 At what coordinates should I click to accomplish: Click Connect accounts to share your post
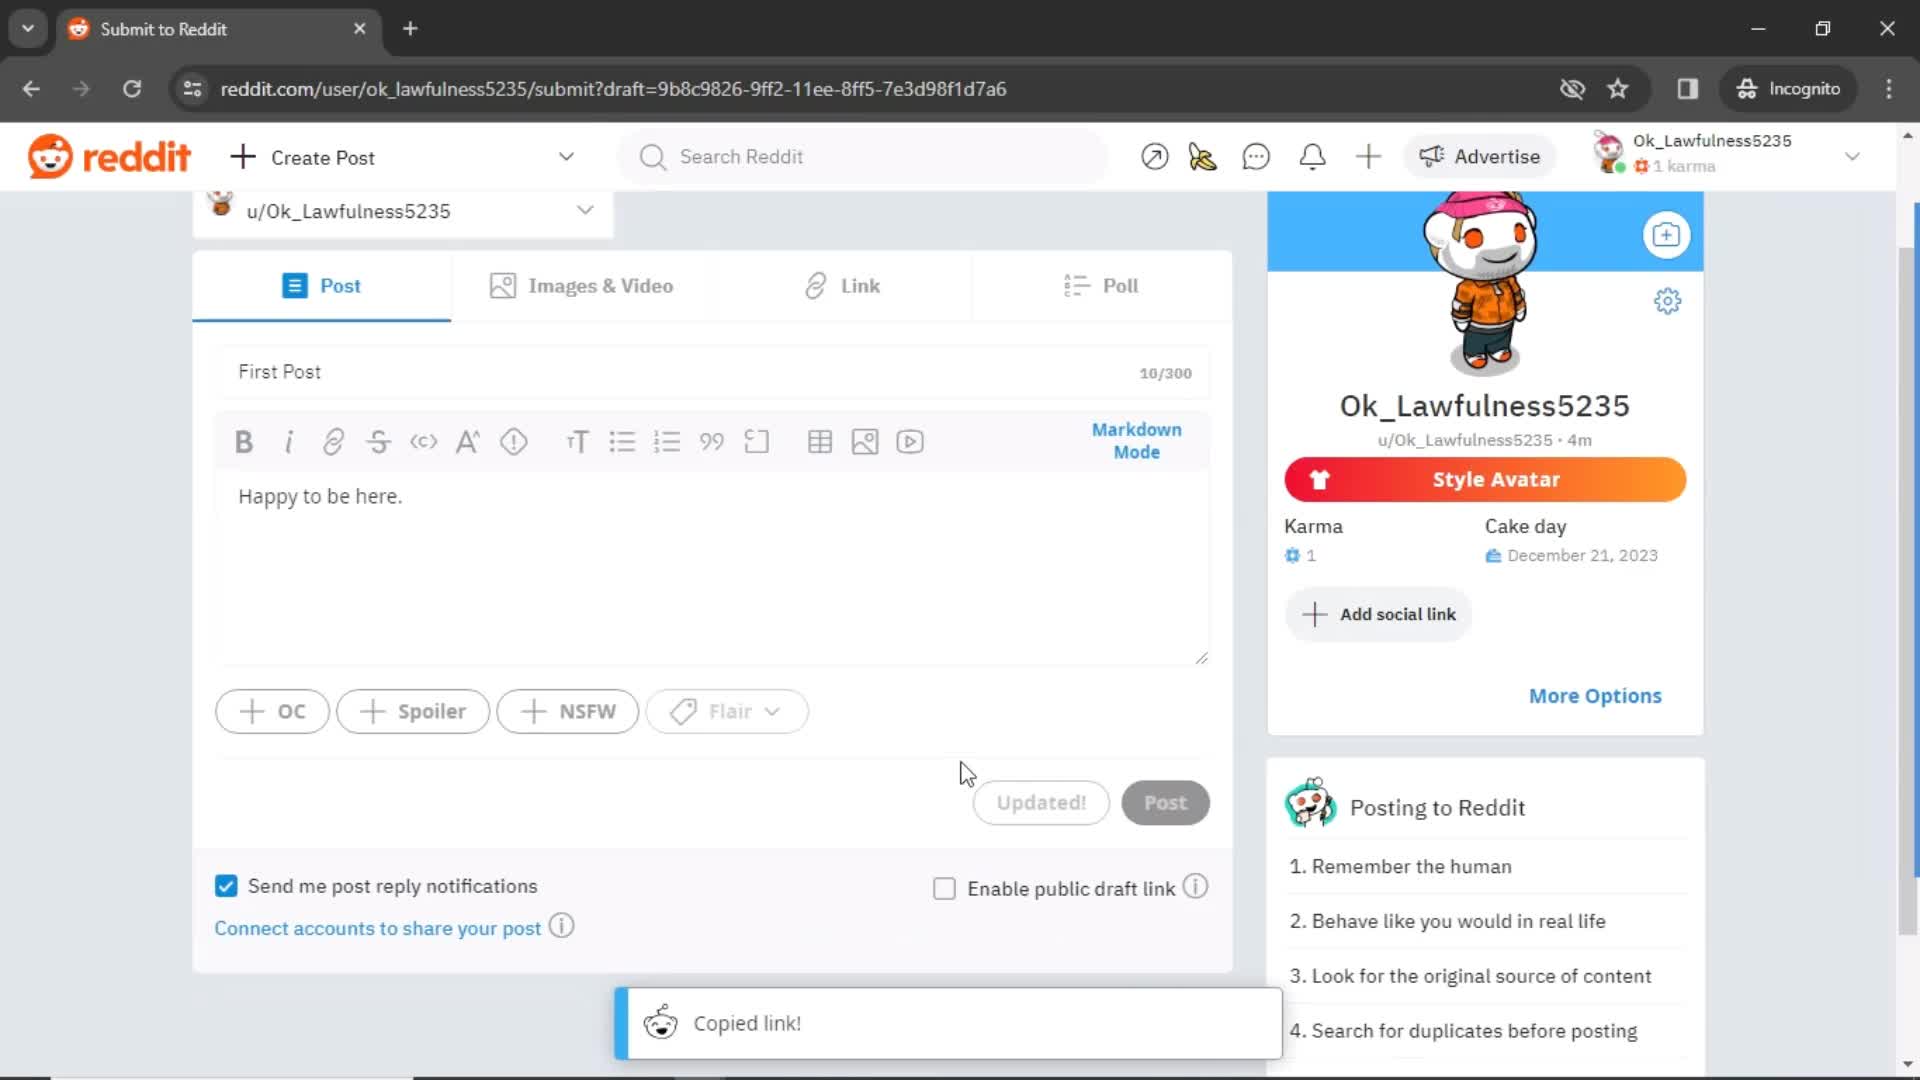(x=378, y=927)
